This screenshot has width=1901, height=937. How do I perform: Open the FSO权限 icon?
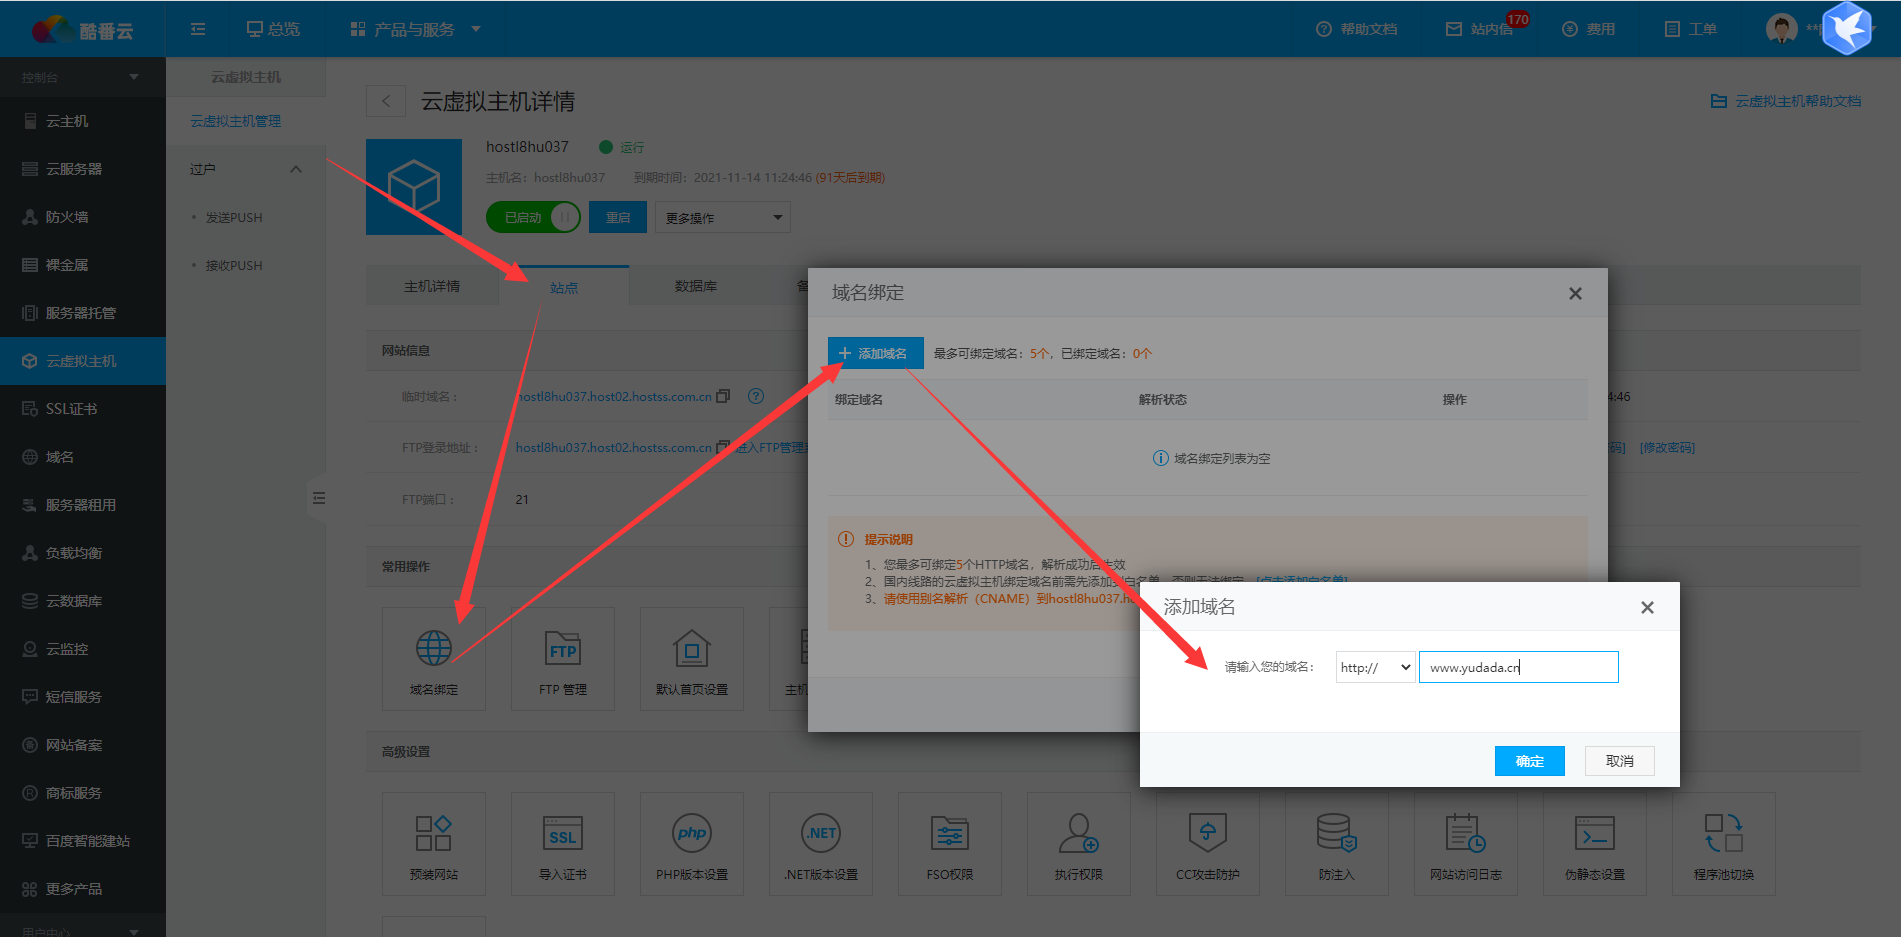(x=949, y=833)
